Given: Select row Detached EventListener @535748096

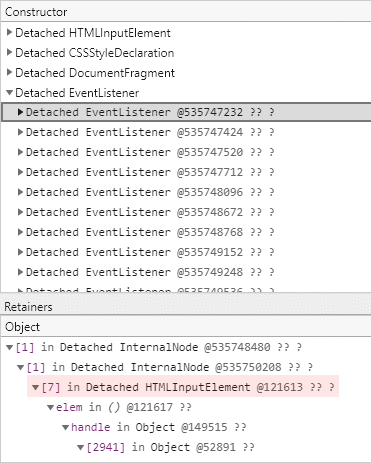Looking at the screenshot, I should pyautogui.click(x=186, y=192).
